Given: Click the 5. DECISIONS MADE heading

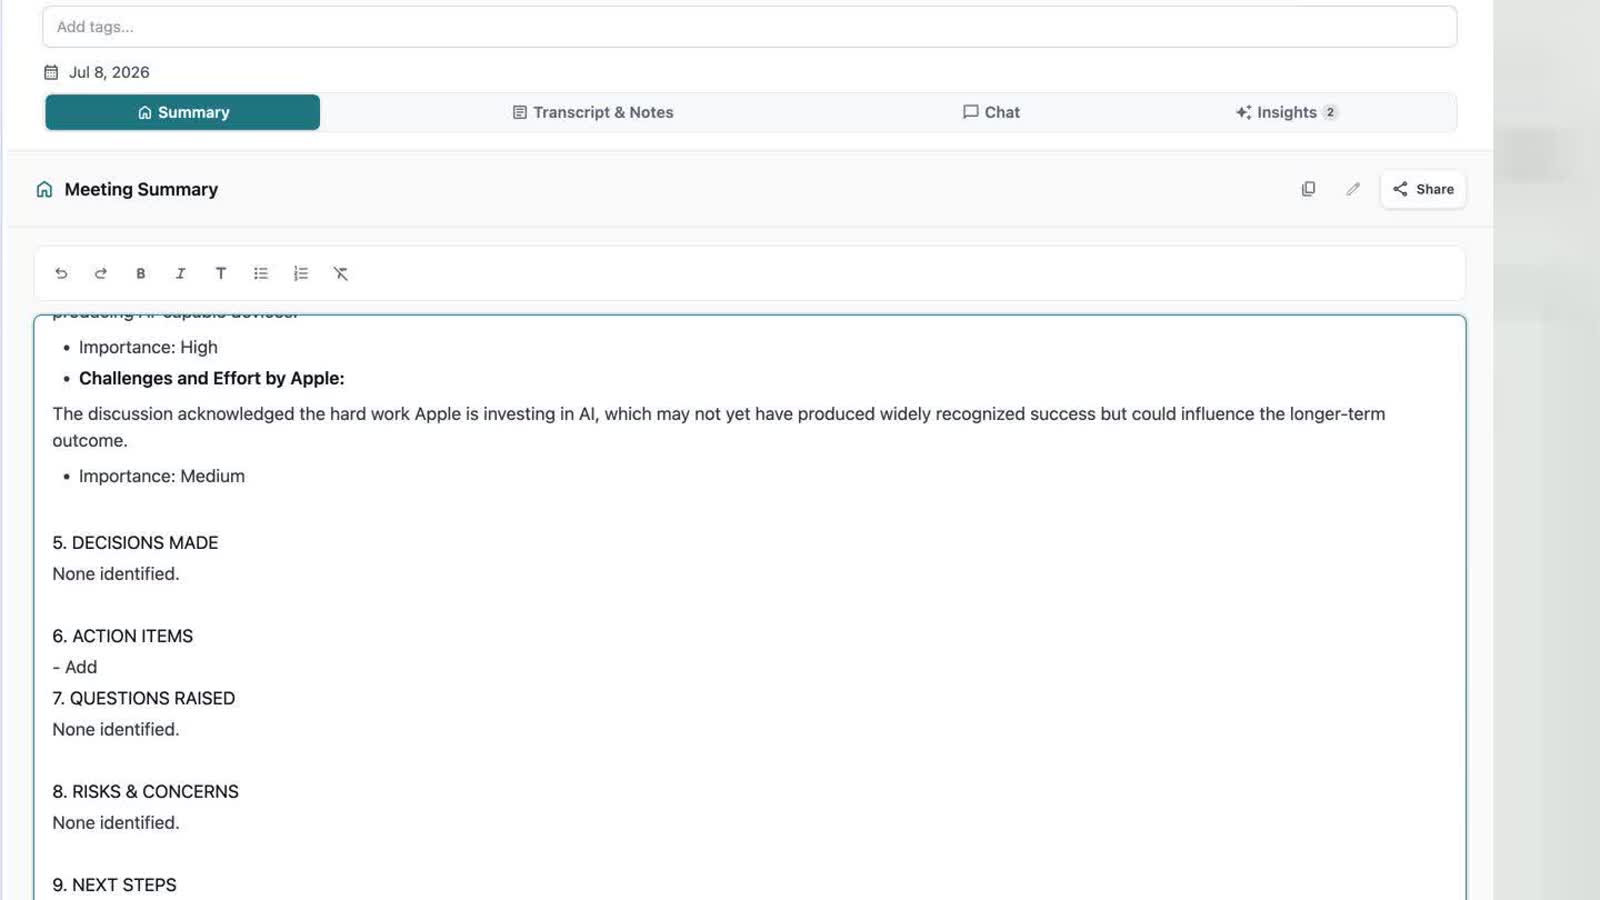Looking at the screenshot, I should coord(135,543).
